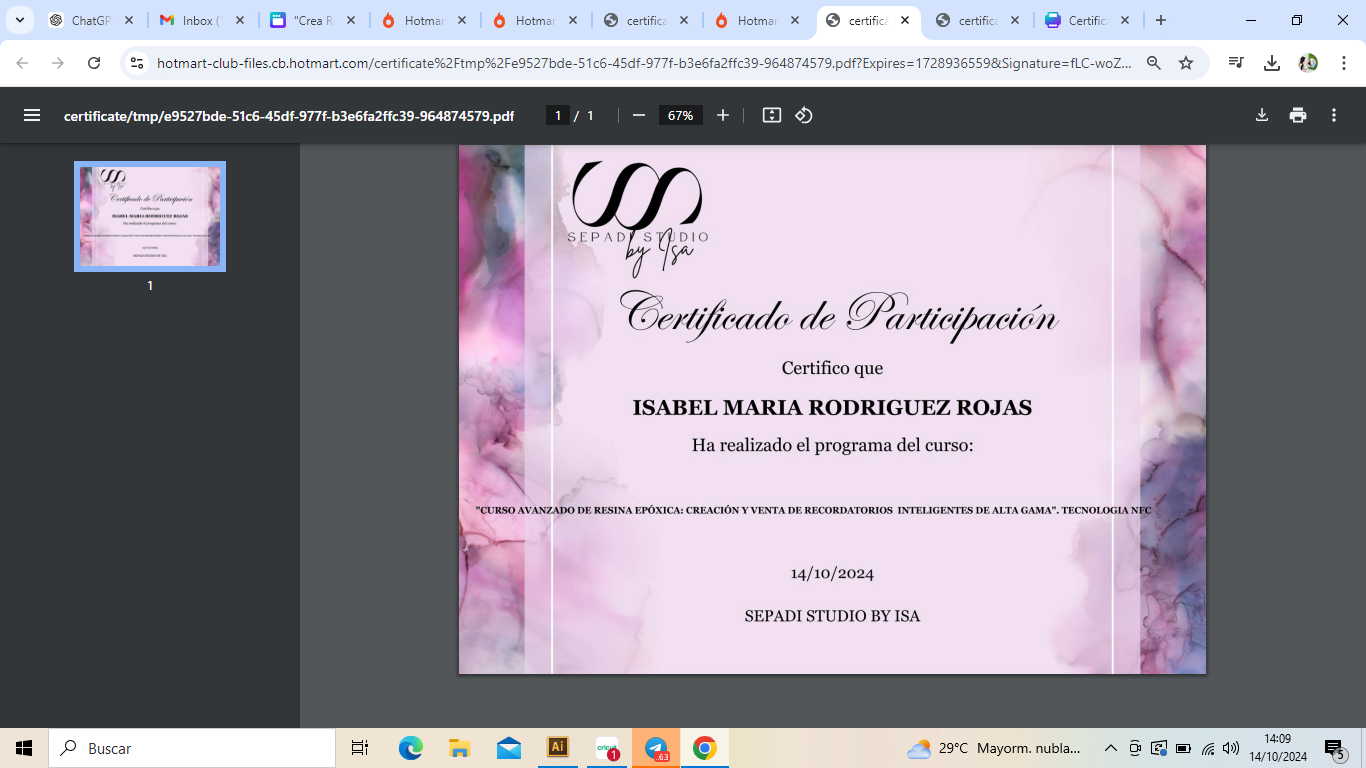This screenshot has width=1366, height=768.
Task: Click the 67% zoom level field
Action: [x=680, y=115]
